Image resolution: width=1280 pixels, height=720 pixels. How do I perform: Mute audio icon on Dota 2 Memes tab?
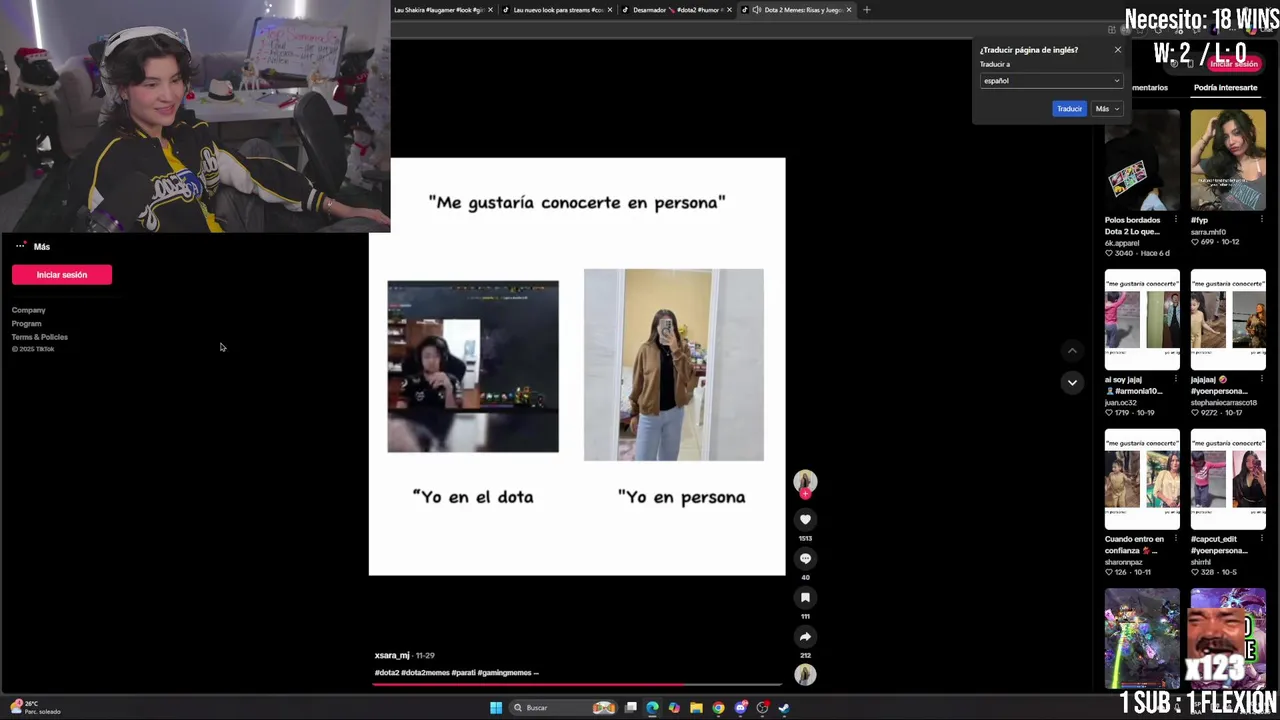tap(757, 10)
